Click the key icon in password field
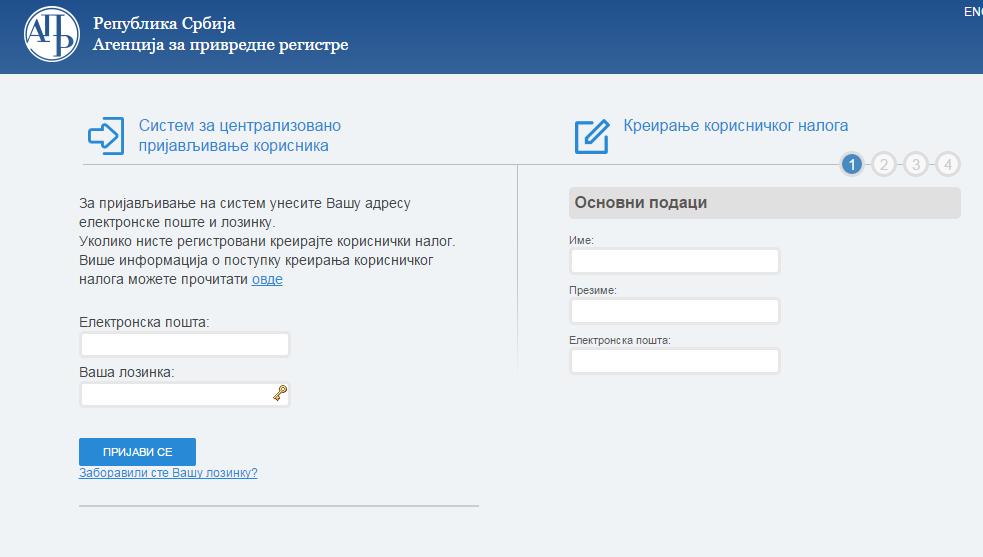Viewport: 983px width, 557px height. 280,394
